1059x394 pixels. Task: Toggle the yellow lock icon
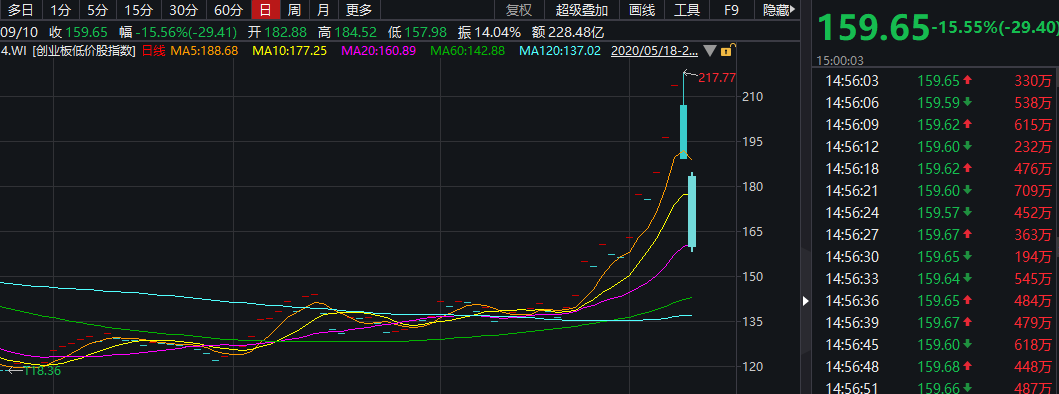click(727, 50)
